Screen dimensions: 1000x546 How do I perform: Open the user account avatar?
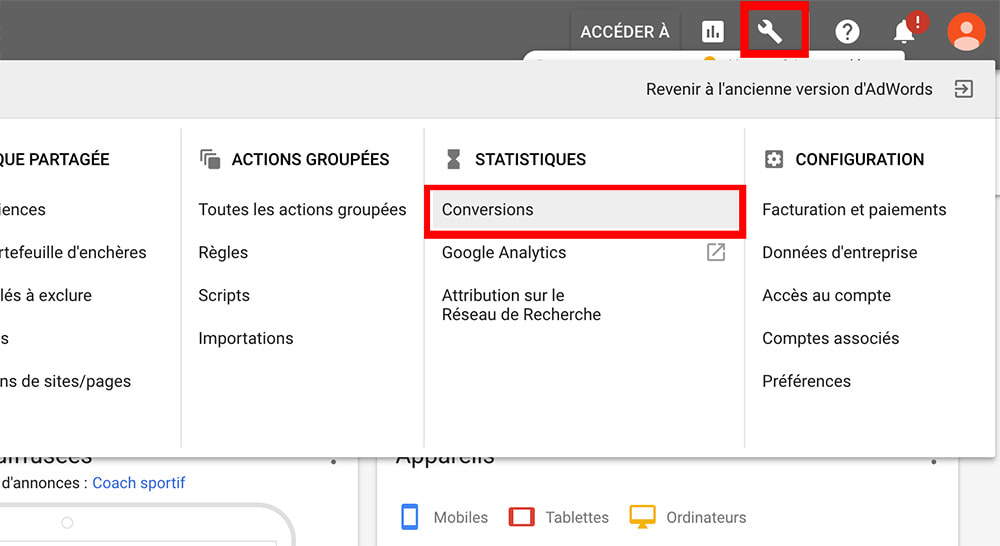[x=965, y=32]
